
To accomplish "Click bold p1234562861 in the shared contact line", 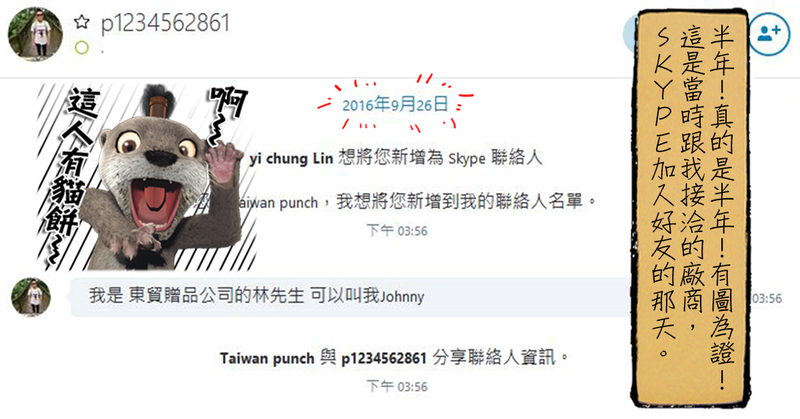I will click(384, 358).
